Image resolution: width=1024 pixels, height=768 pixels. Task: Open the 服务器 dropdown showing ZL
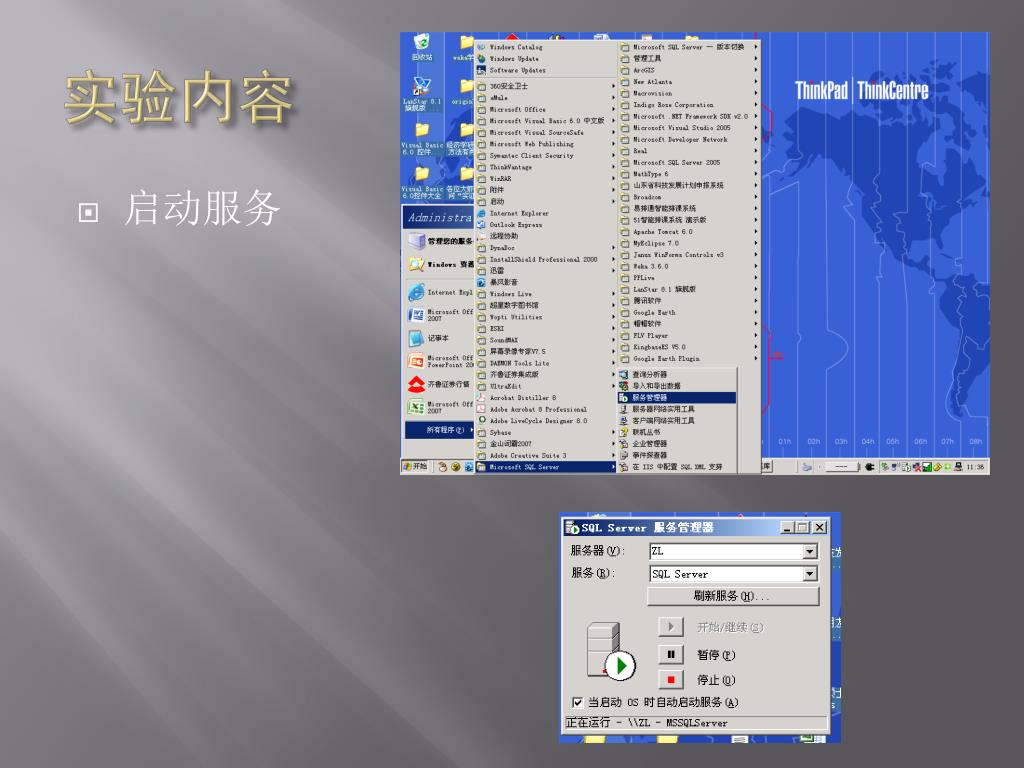[810, 552]
